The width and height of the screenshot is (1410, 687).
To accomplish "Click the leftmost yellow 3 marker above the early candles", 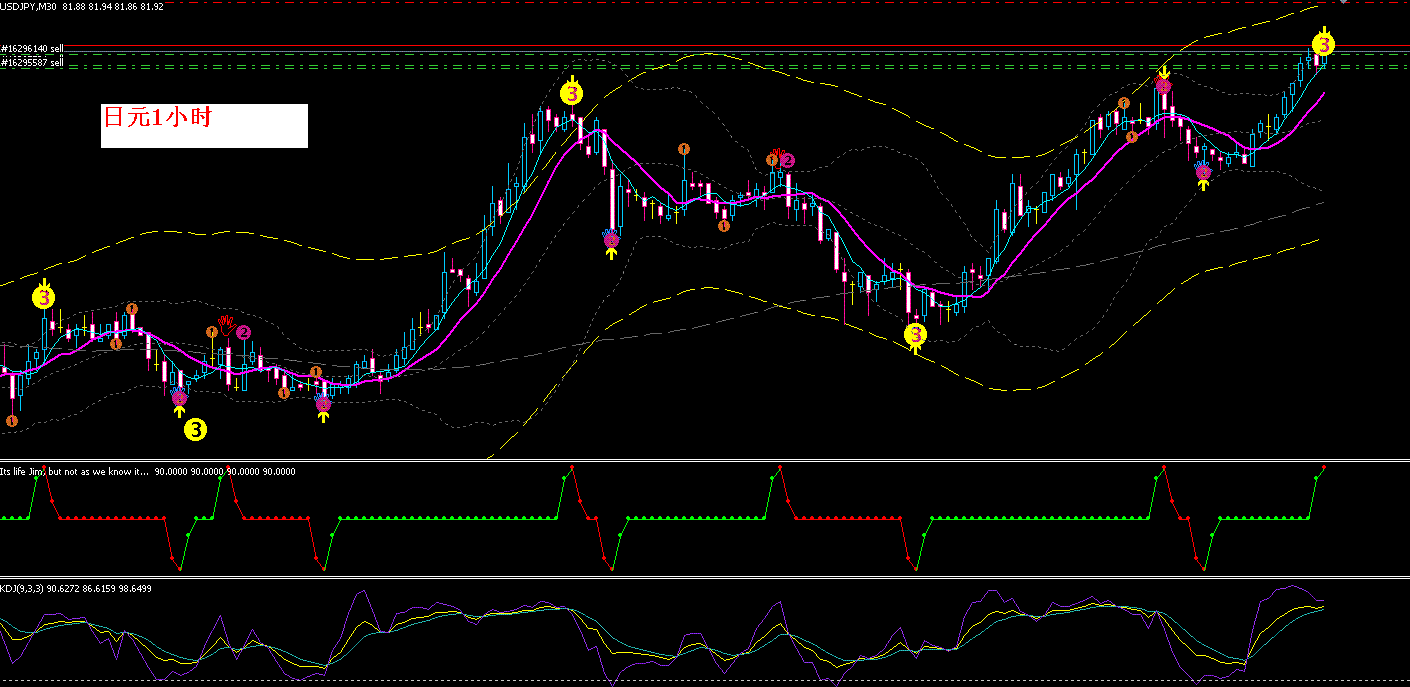I will 44,296.
